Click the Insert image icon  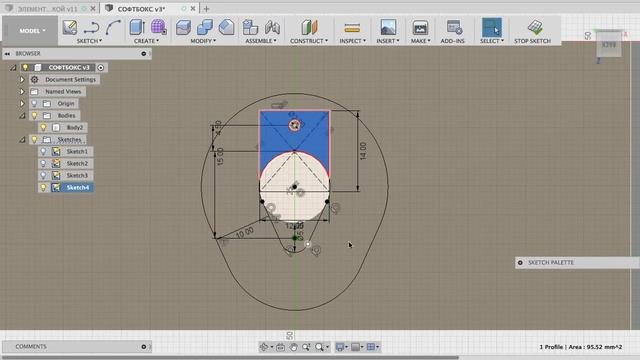388,27
